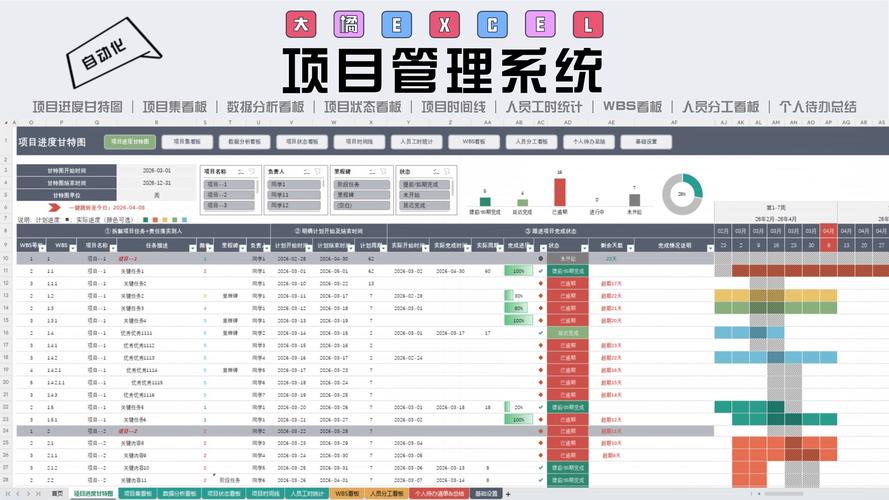Switch to the 人员工时统计 sheet tab
Screen dimensions: 889x500
[x=307, y=494]
